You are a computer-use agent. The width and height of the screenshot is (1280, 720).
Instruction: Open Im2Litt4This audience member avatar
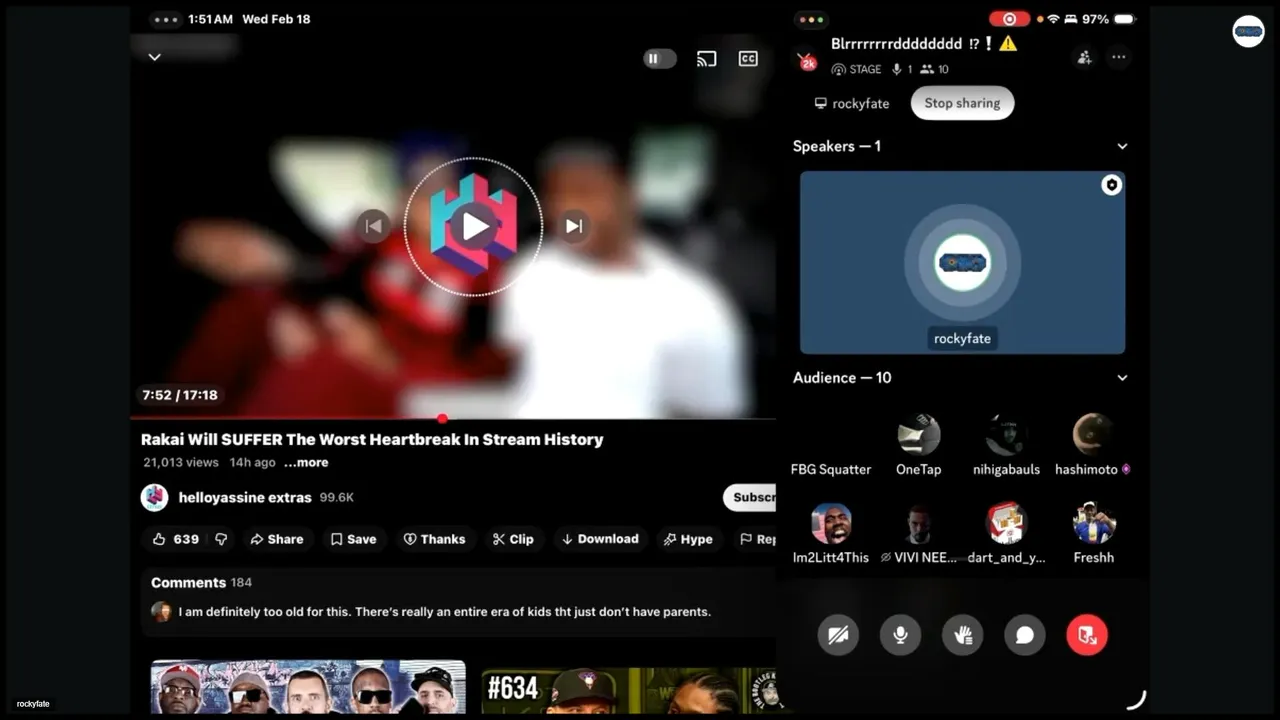coord(831,523)
